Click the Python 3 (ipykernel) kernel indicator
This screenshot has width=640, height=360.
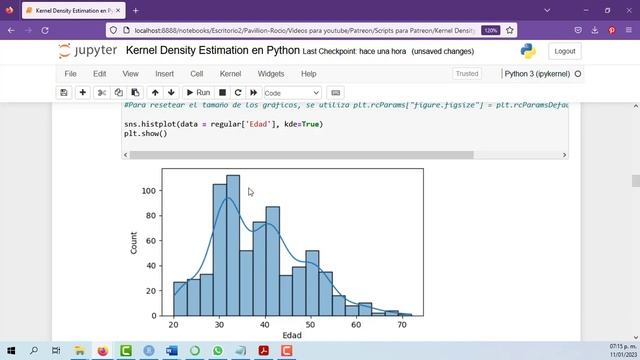click(537, 74)
